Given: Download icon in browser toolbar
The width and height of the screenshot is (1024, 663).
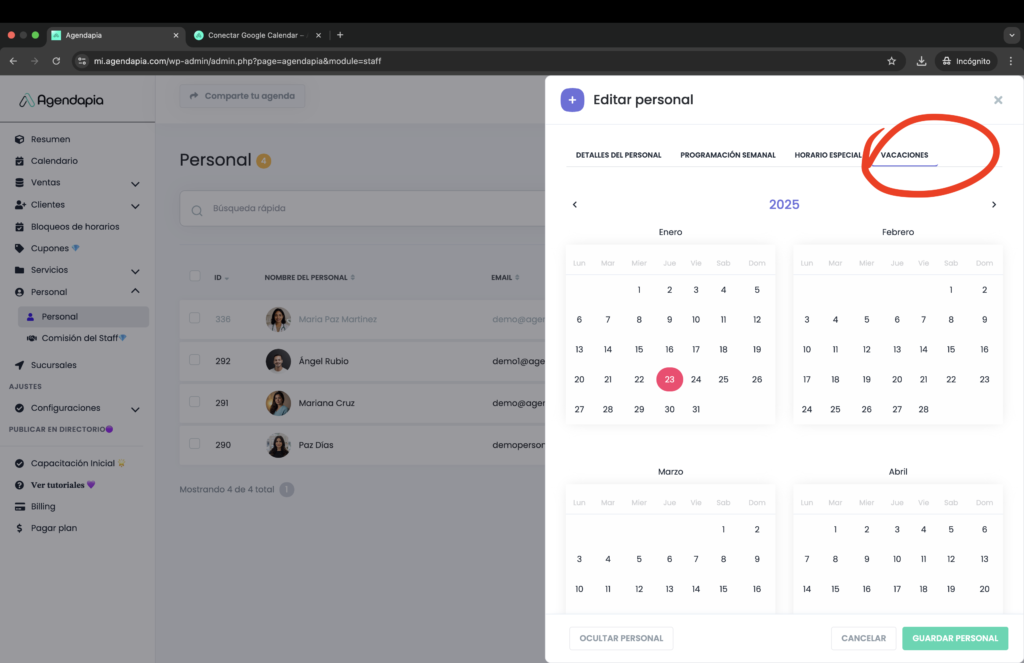Looking at the screenshot, I should (x=921, y=61).
